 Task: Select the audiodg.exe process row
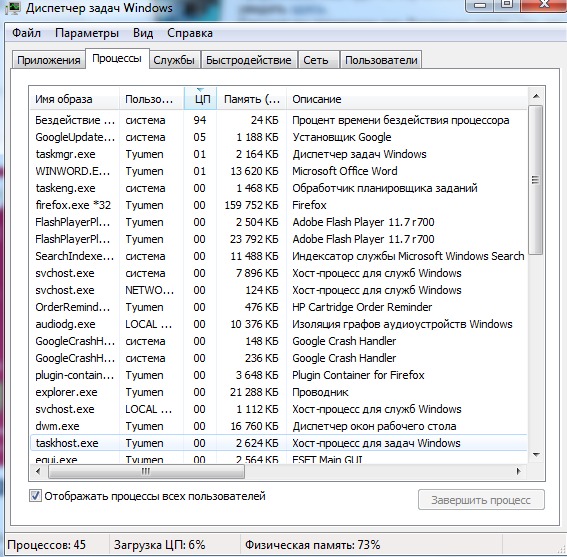pyautogui.click(x=278, y=324)
